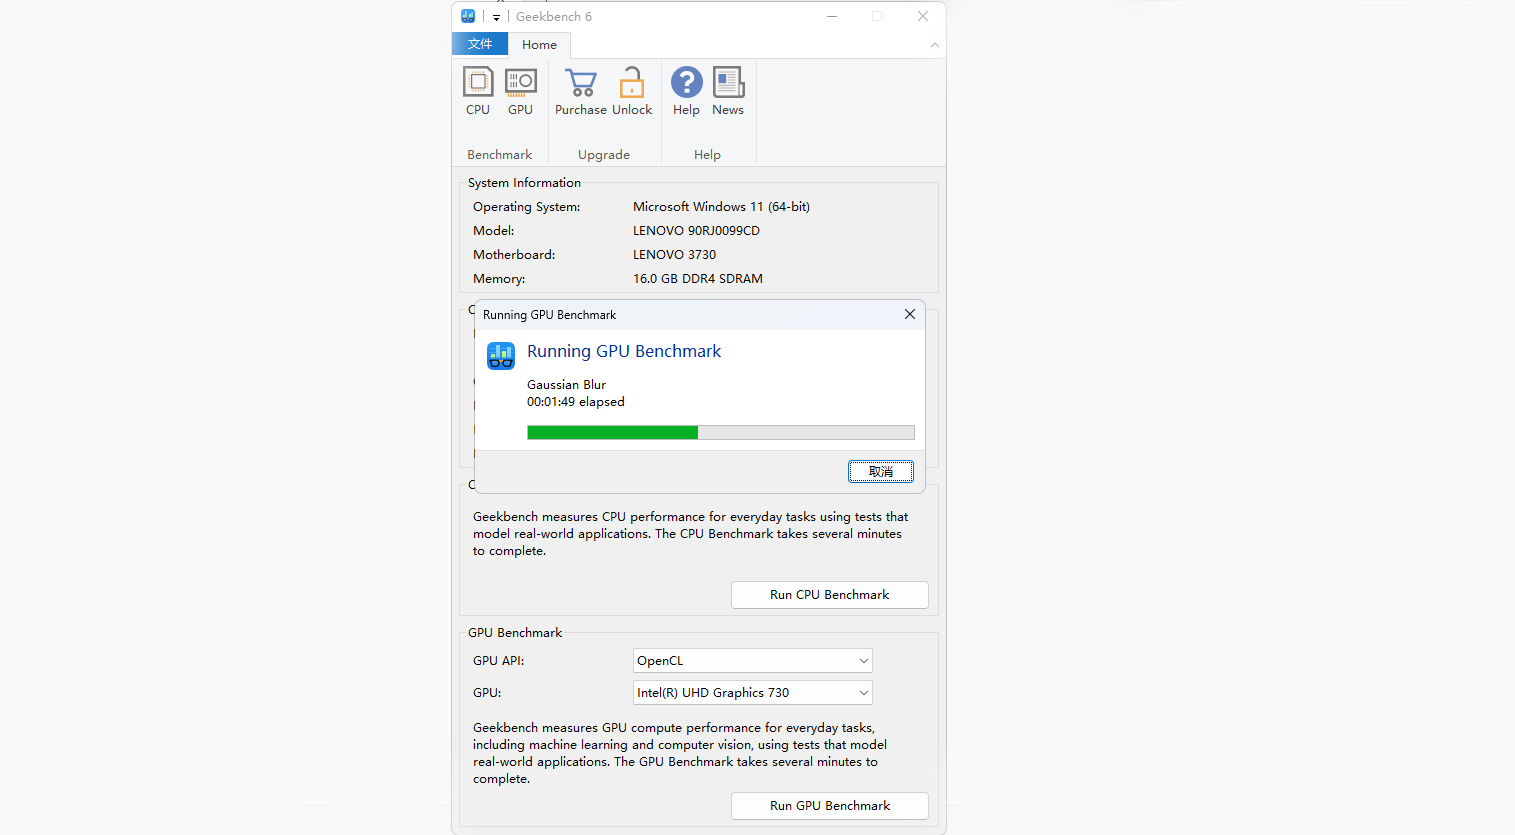1515x835 pixels.
Task: Click Geekbench app icon in title bar
Action: [468, 16]
